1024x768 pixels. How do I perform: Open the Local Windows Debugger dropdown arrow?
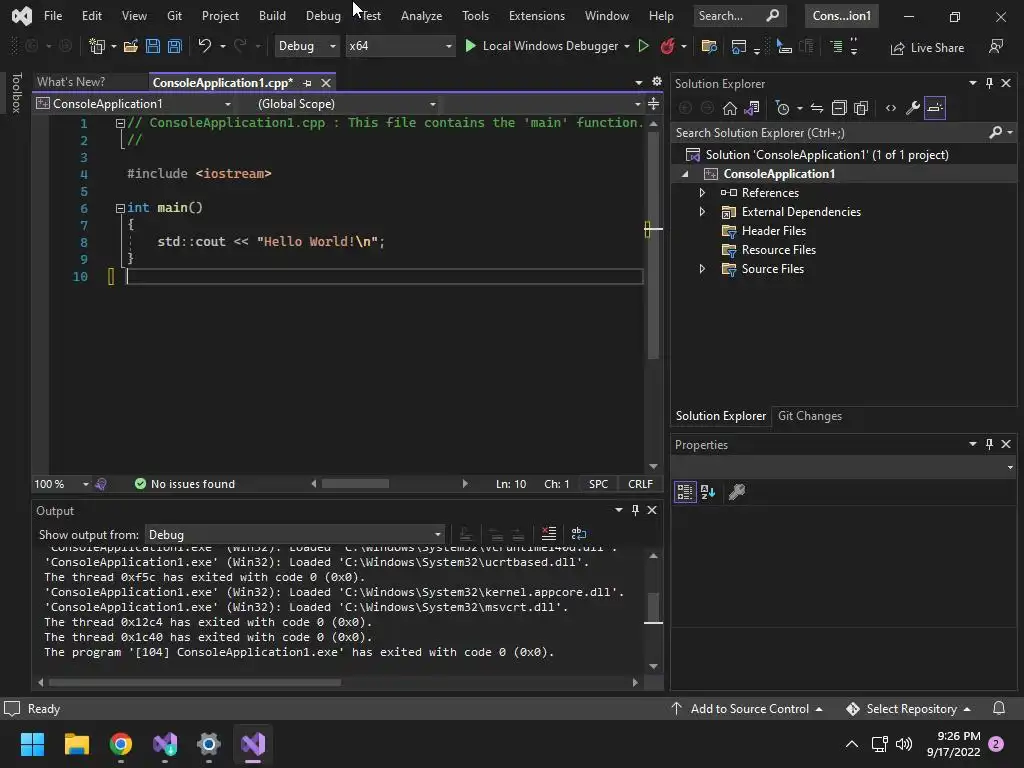pyautogui.click(x=626, y=46)
